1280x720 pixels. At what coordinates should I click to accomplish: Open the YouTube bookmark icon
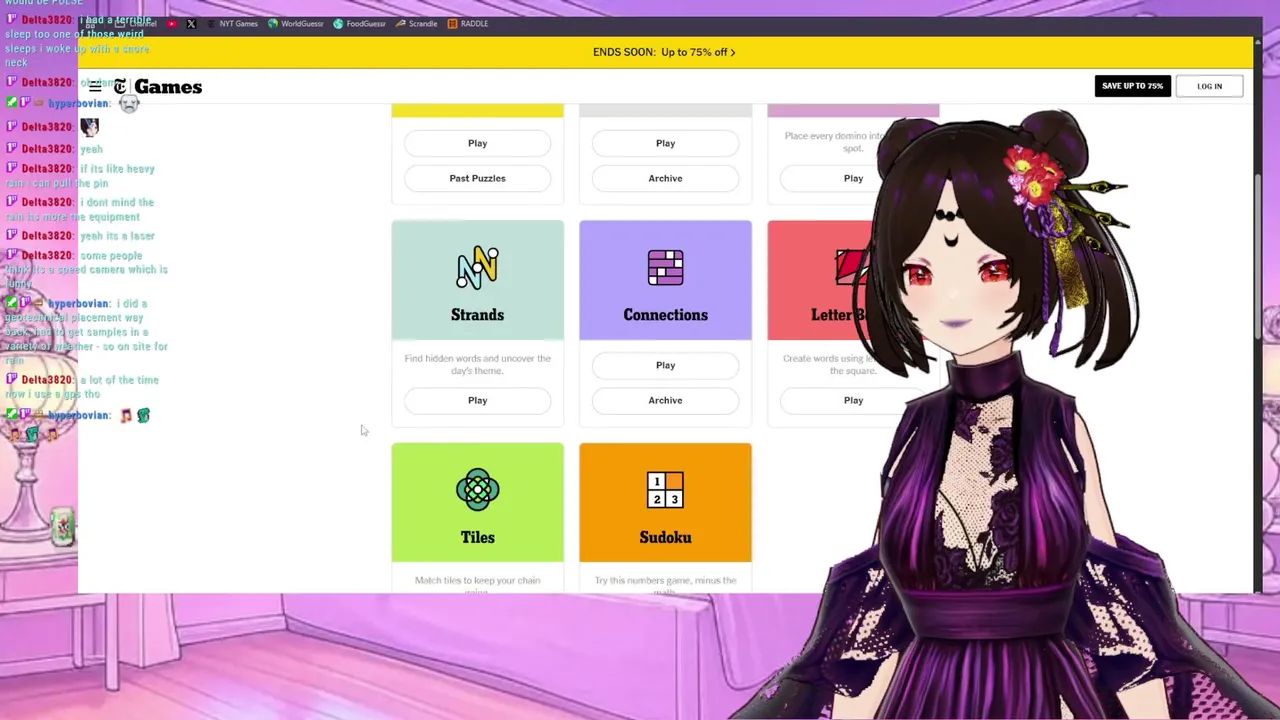[172, 24]
